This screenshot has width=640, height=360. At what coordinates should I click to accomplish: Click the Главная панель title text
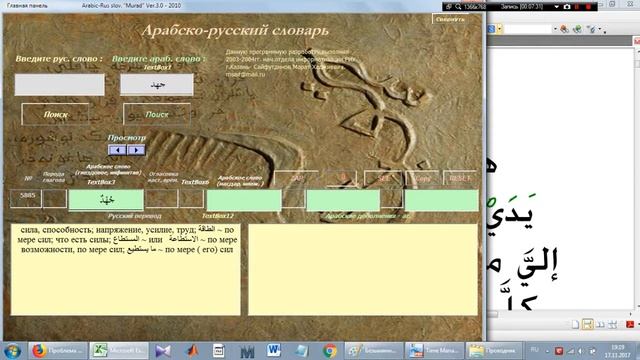[x=27, y=6]
